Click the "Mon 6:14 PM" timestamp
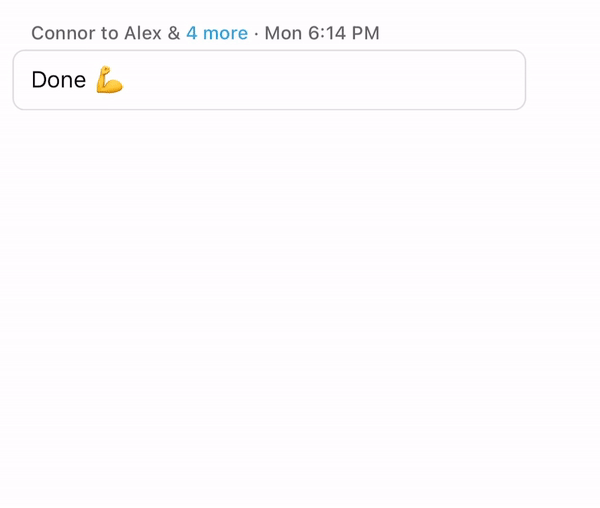 tap(322, 33)
